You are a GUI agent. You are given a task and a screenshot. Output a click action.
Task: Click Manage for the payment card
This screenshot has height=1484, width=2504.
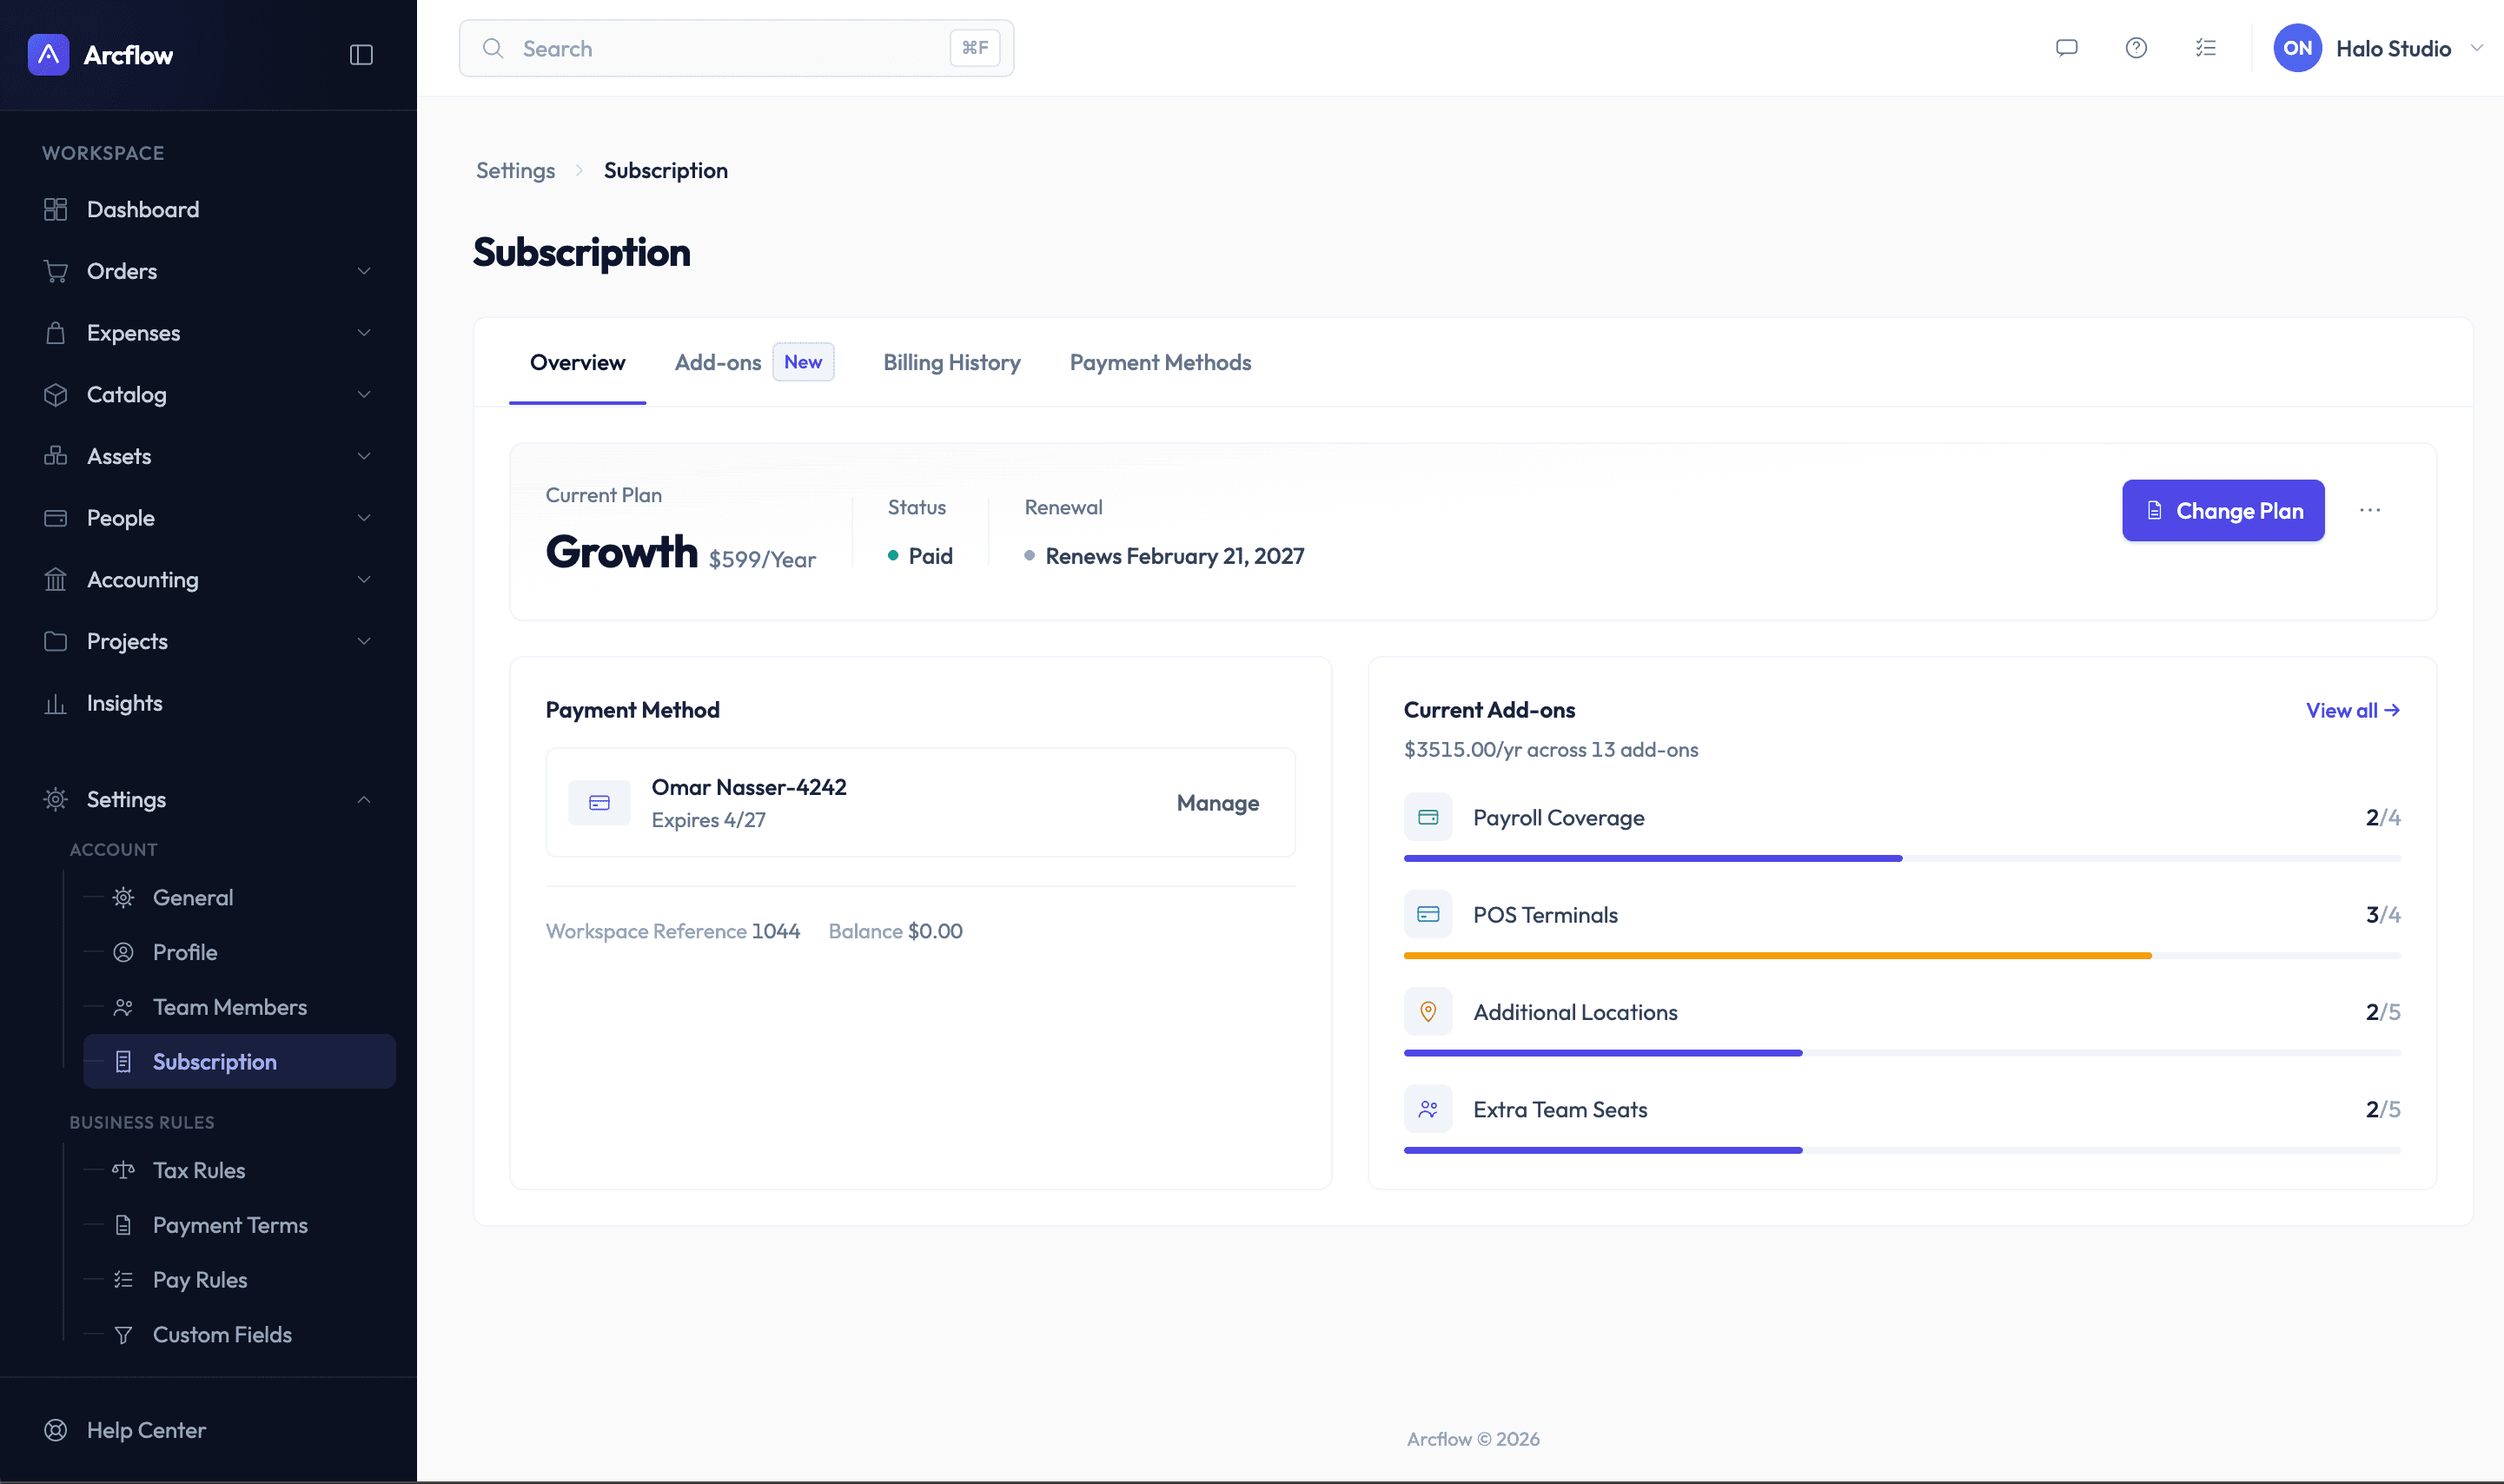[x=1217, y=803]
